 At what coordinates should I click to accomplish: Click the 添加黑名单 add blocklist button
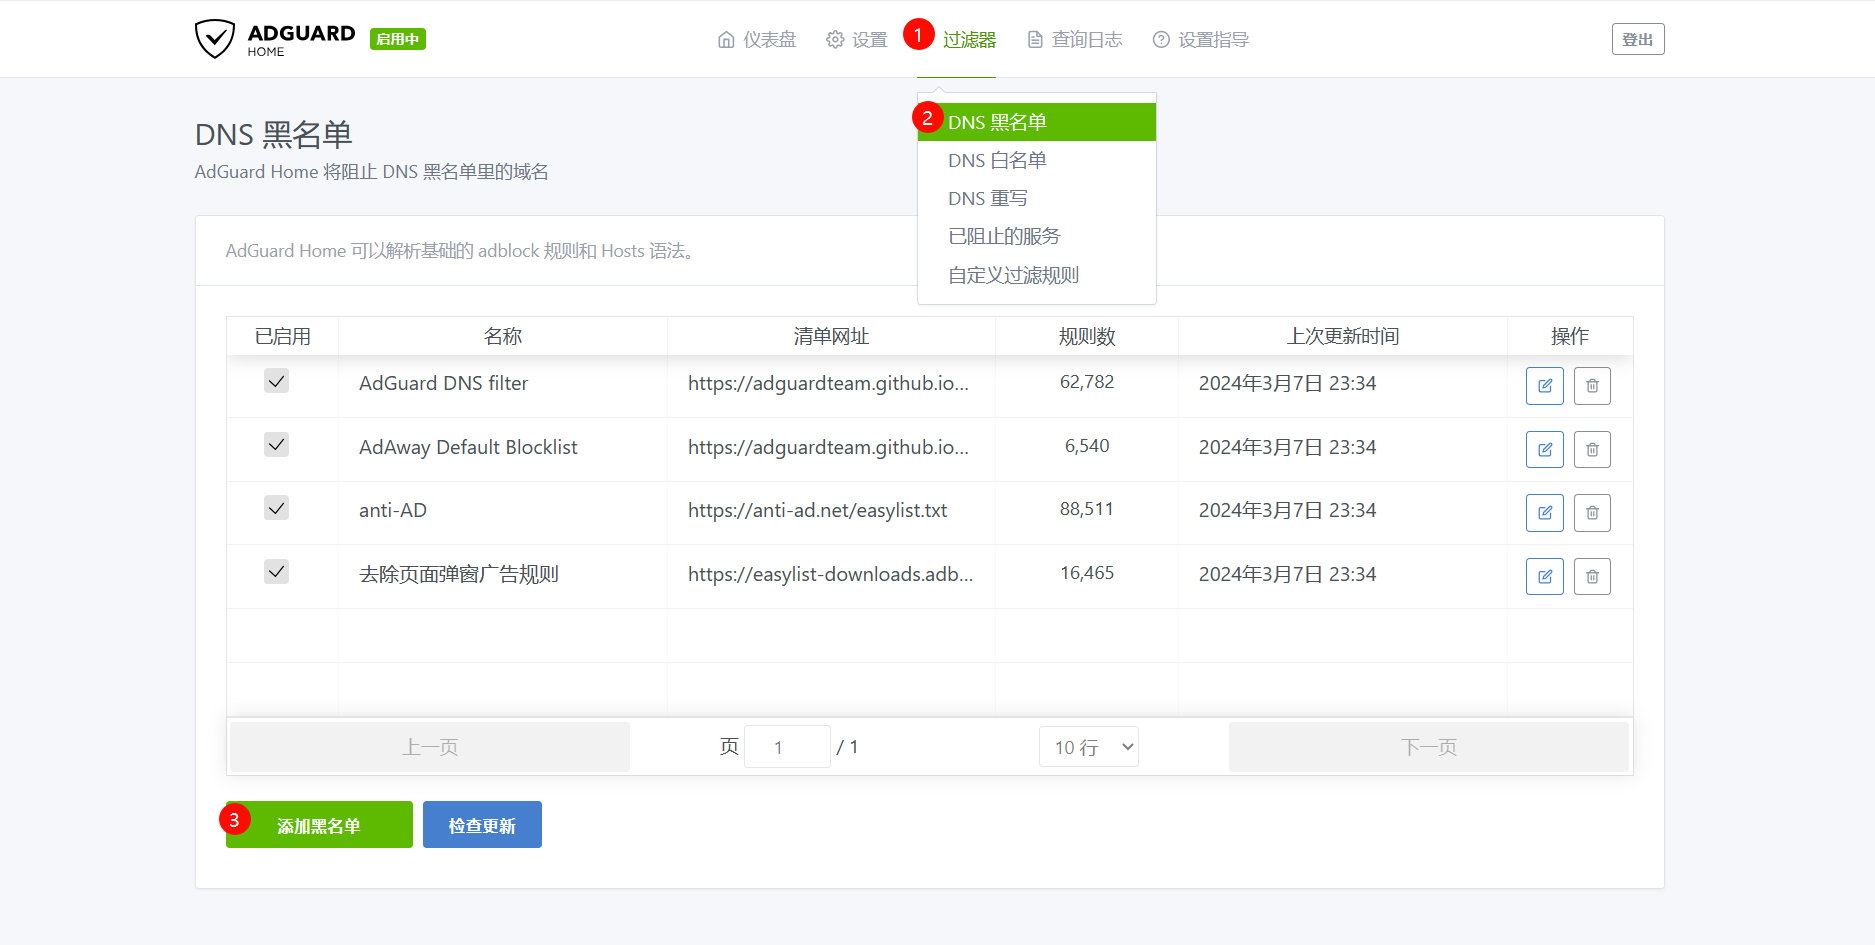[319, 825]
